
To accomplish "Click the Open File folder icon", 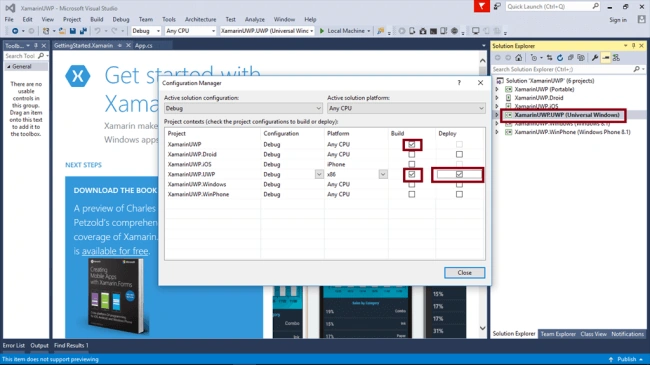I will coord(62,31).
